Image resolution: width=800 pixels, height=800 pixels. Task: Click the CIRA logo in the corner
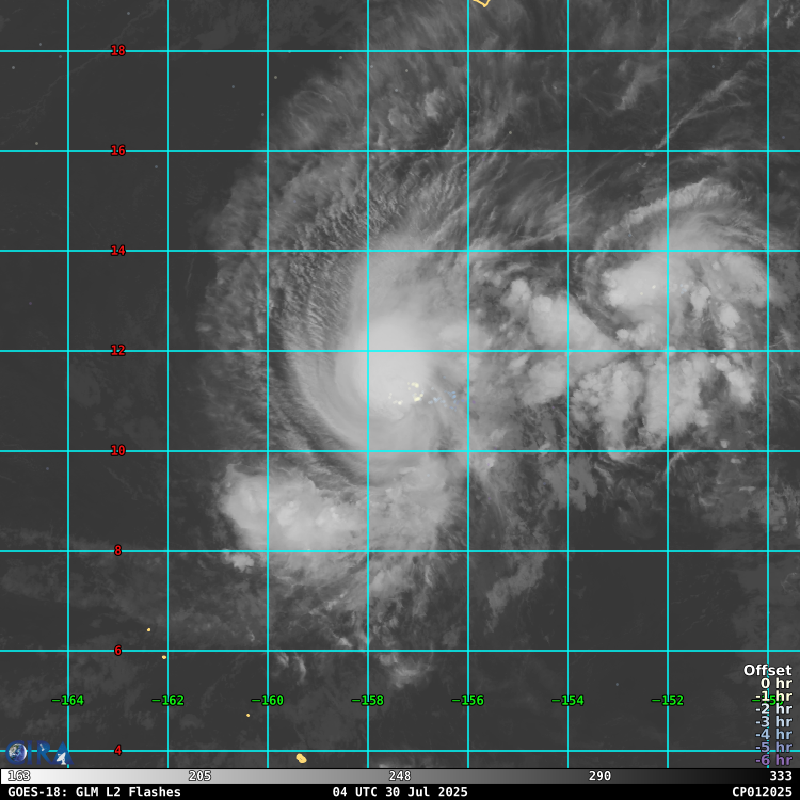point(36,754)
